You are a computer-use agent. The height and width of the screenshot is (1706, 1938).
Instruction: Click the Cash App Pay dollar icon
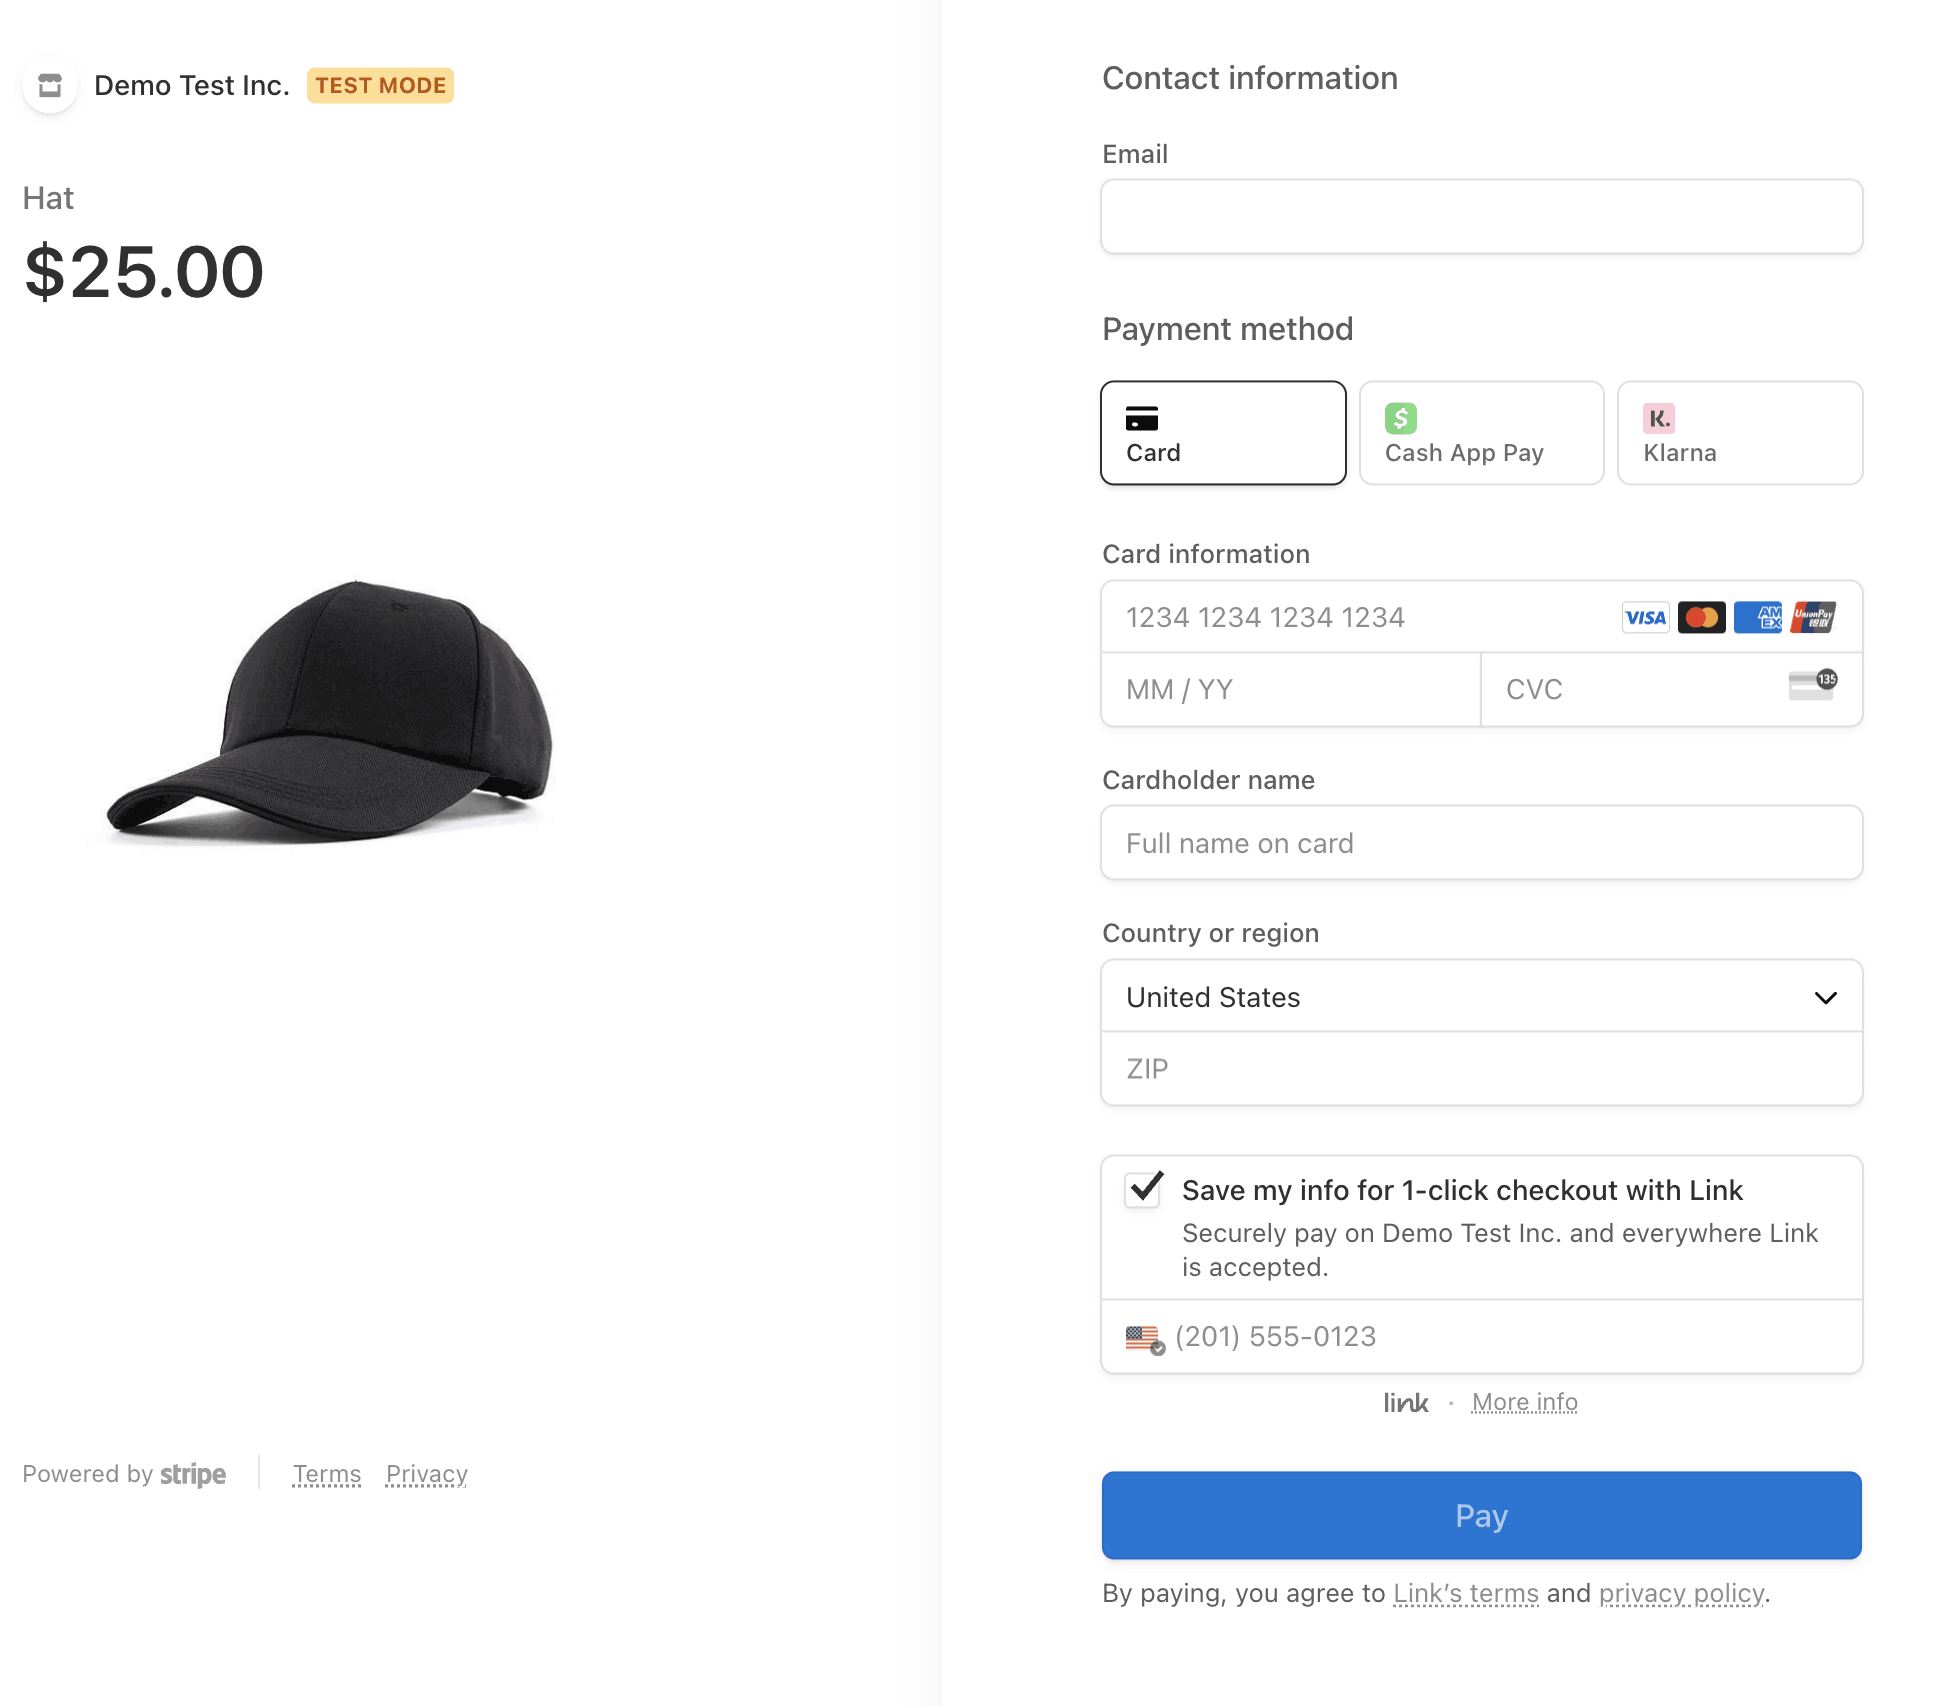click(x=1400, y=418)
